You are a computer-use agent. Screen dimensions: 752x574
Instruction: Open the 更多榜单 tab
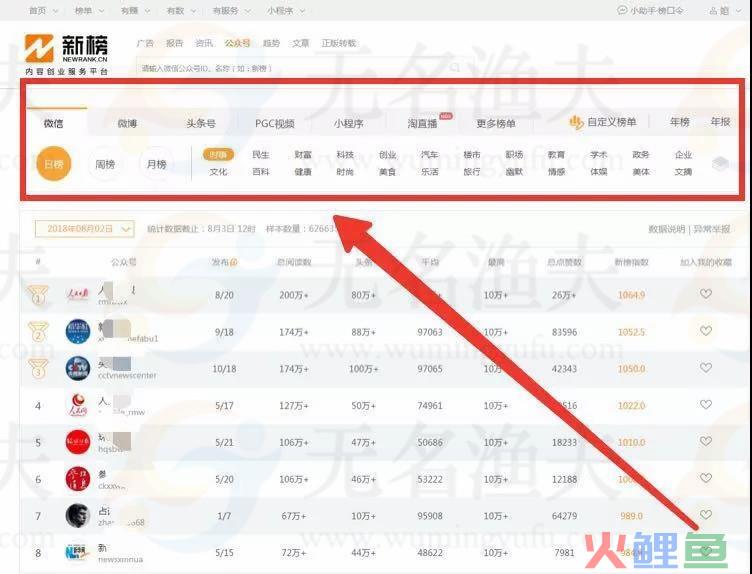[496, 123]
